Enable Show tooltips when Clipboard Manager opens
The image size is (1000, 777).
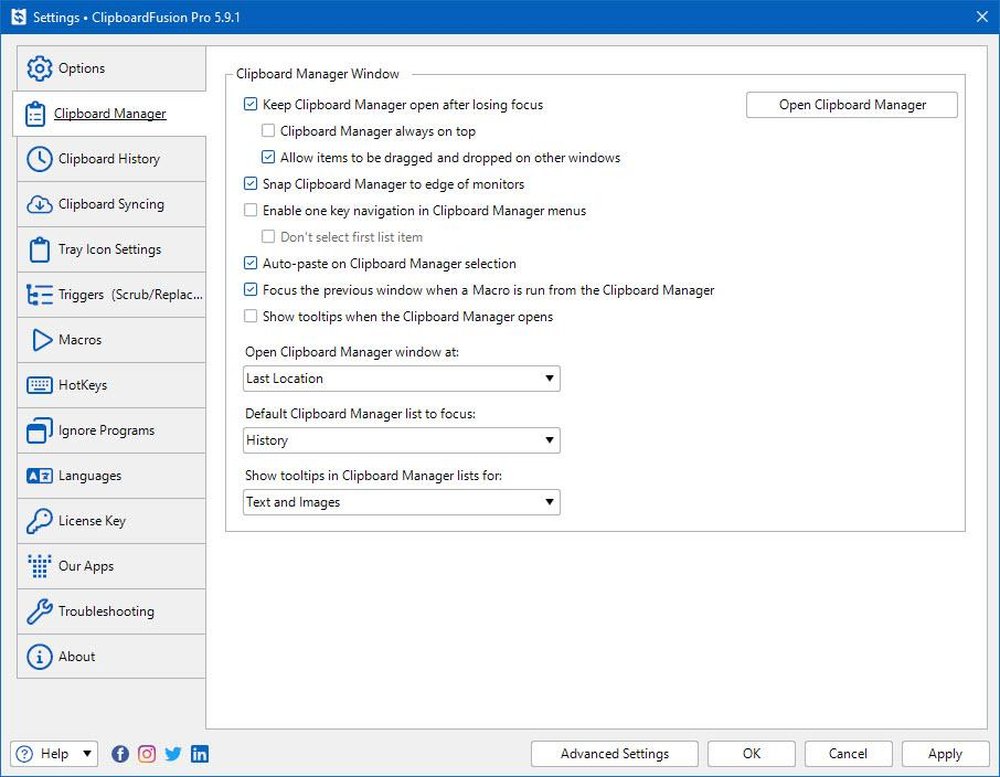251,316
